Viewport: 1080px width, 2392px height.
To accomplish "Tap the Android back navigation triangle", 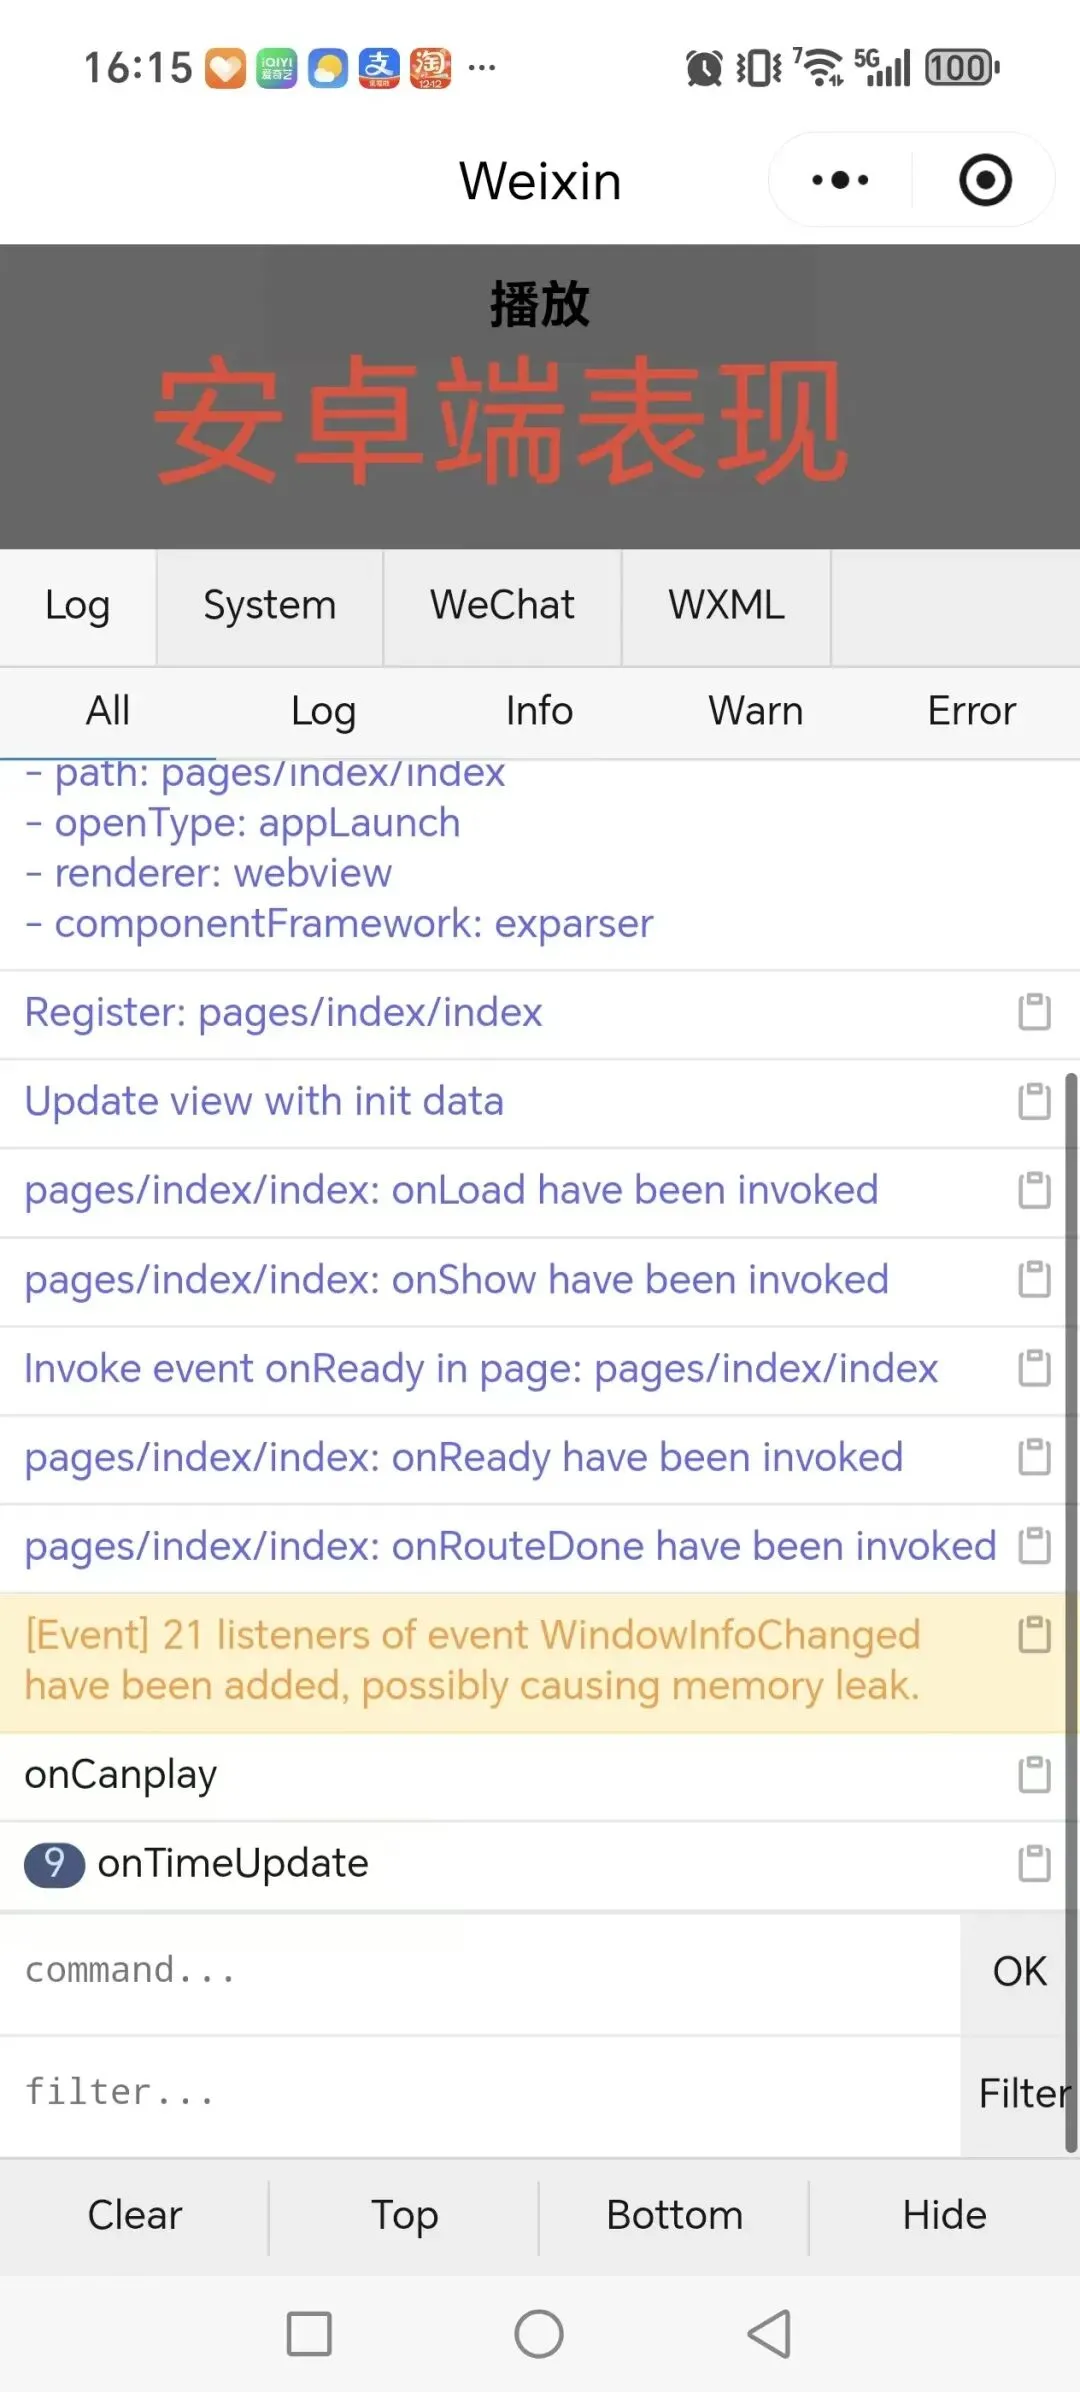I will [x=769, y=2334].
